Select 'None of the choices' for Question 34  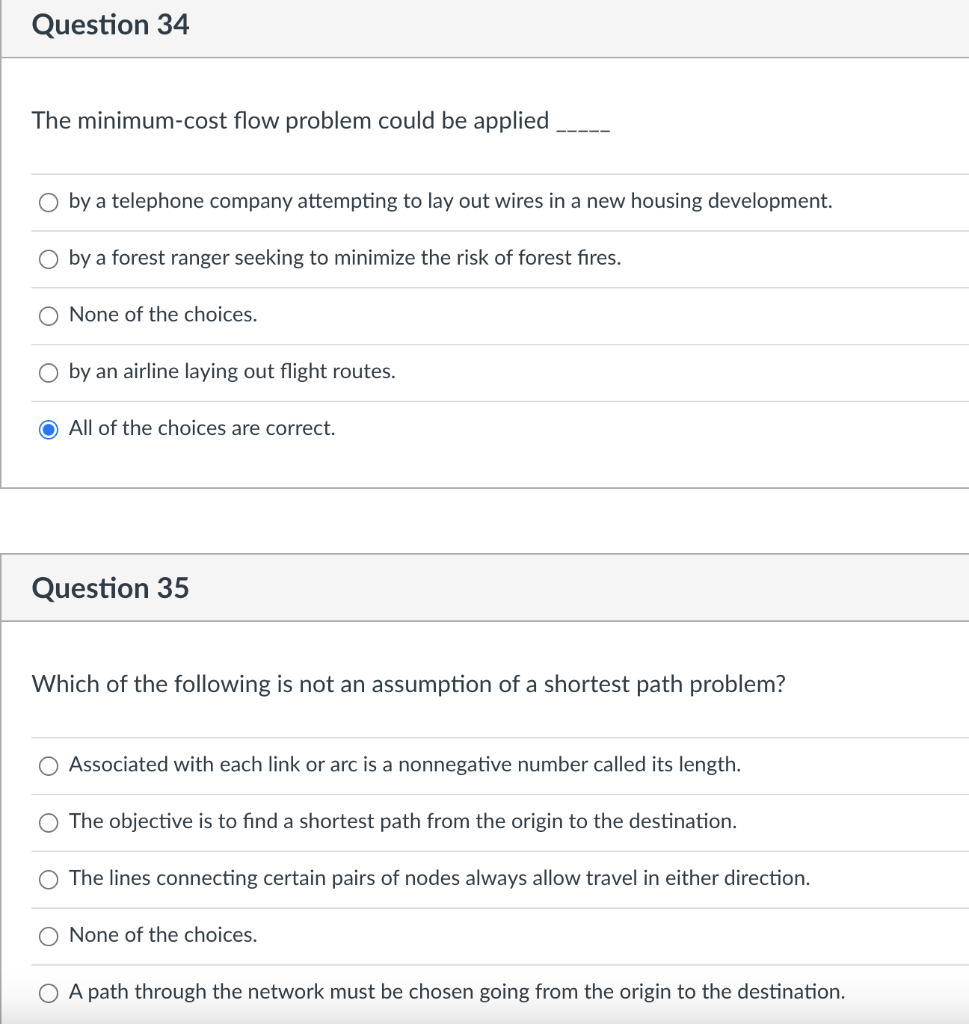coord(47,316)
